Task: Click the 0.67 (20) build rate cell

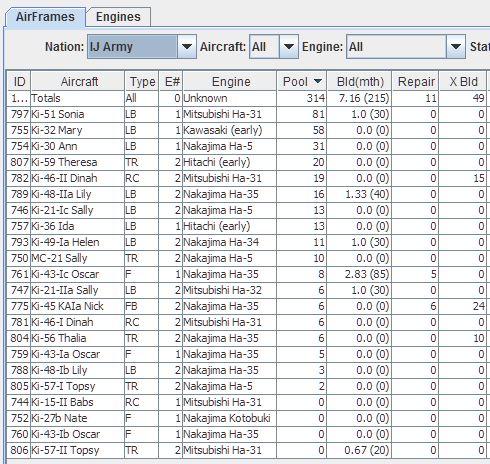Action: coord(359,450)
